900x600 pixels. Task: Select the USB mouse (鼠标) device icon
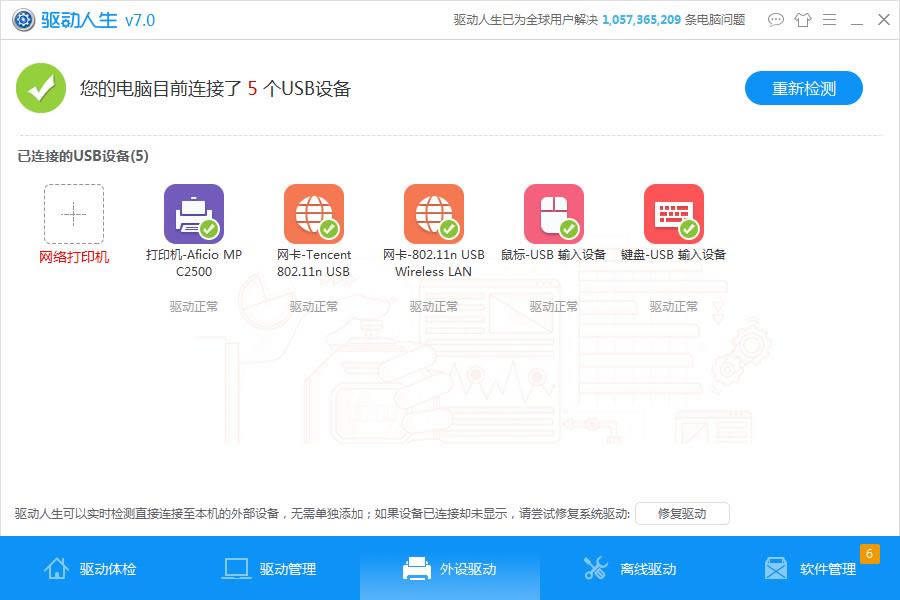(554, 214)
